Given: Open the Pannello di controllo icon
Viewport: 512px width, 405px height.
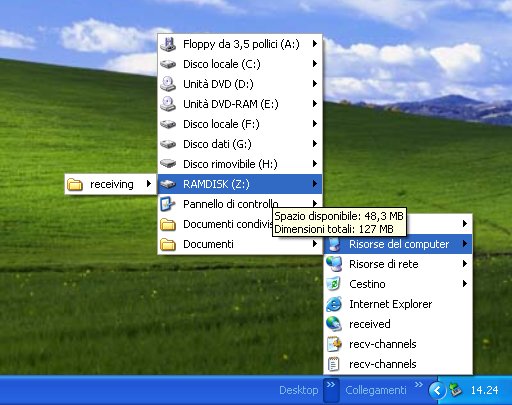Looking at the screenshot, I should [168, 204].
